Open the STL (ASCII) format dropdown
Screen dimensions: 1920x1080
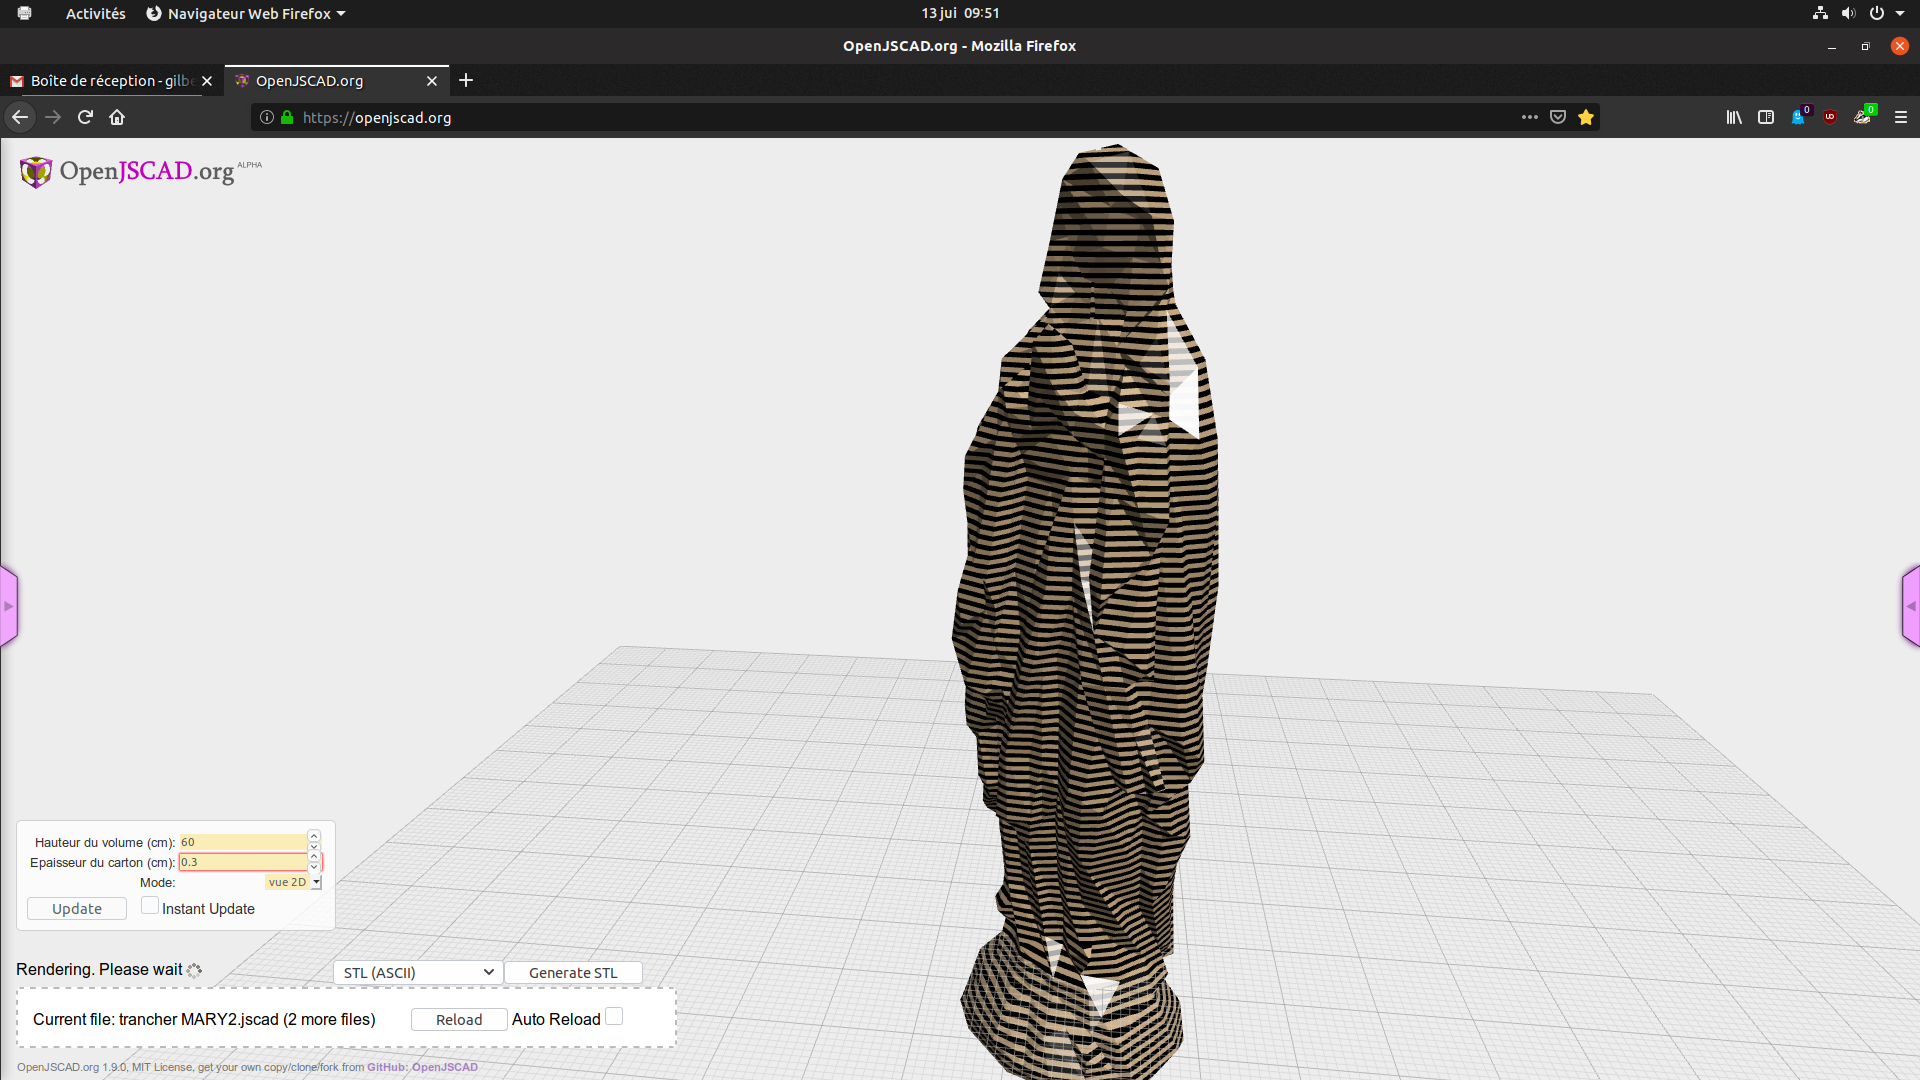[416, 972]
